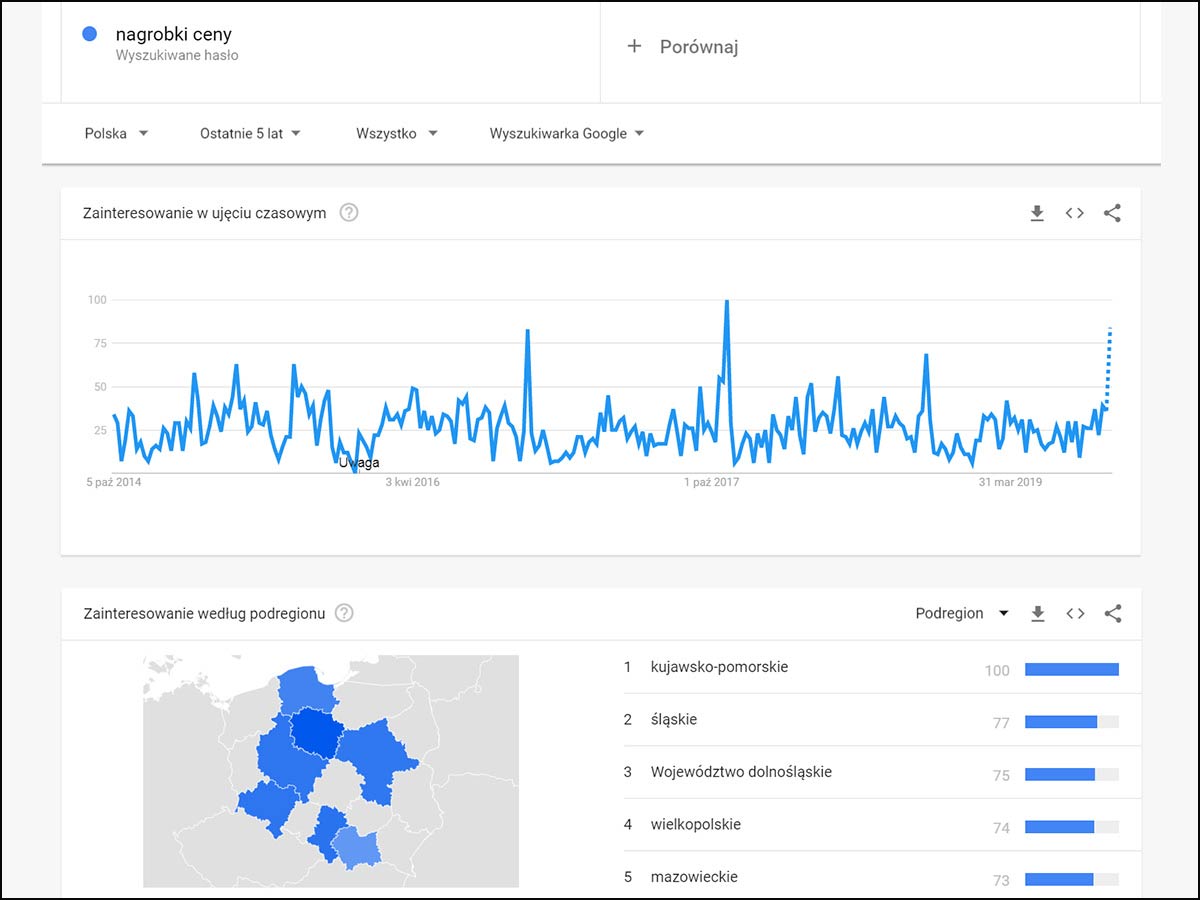Image resolution: width=1200 pixels, height=900 pixels.
Task: Click the highest peak on the trend line
Action: click(726, 301)
